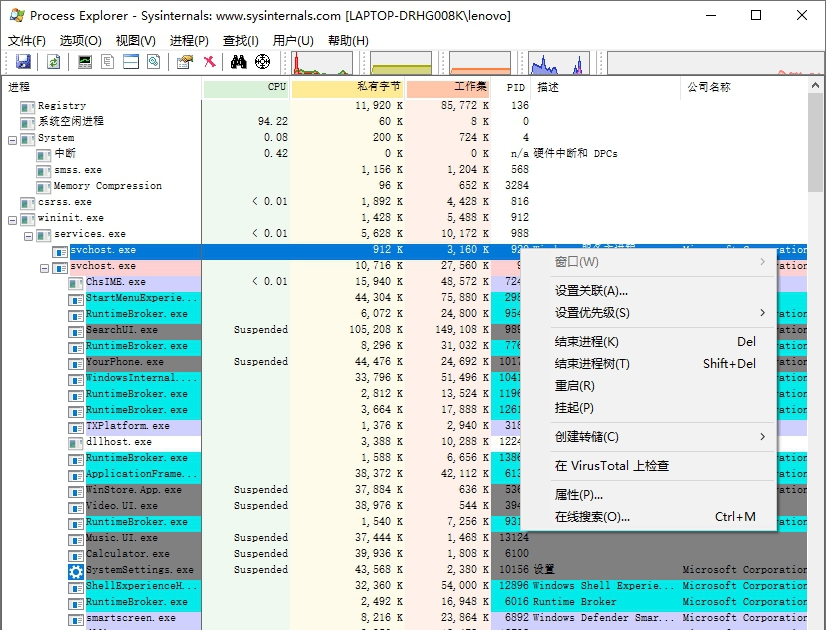
Task: Collapse the System process tree node
Action: tap(11, 138)
